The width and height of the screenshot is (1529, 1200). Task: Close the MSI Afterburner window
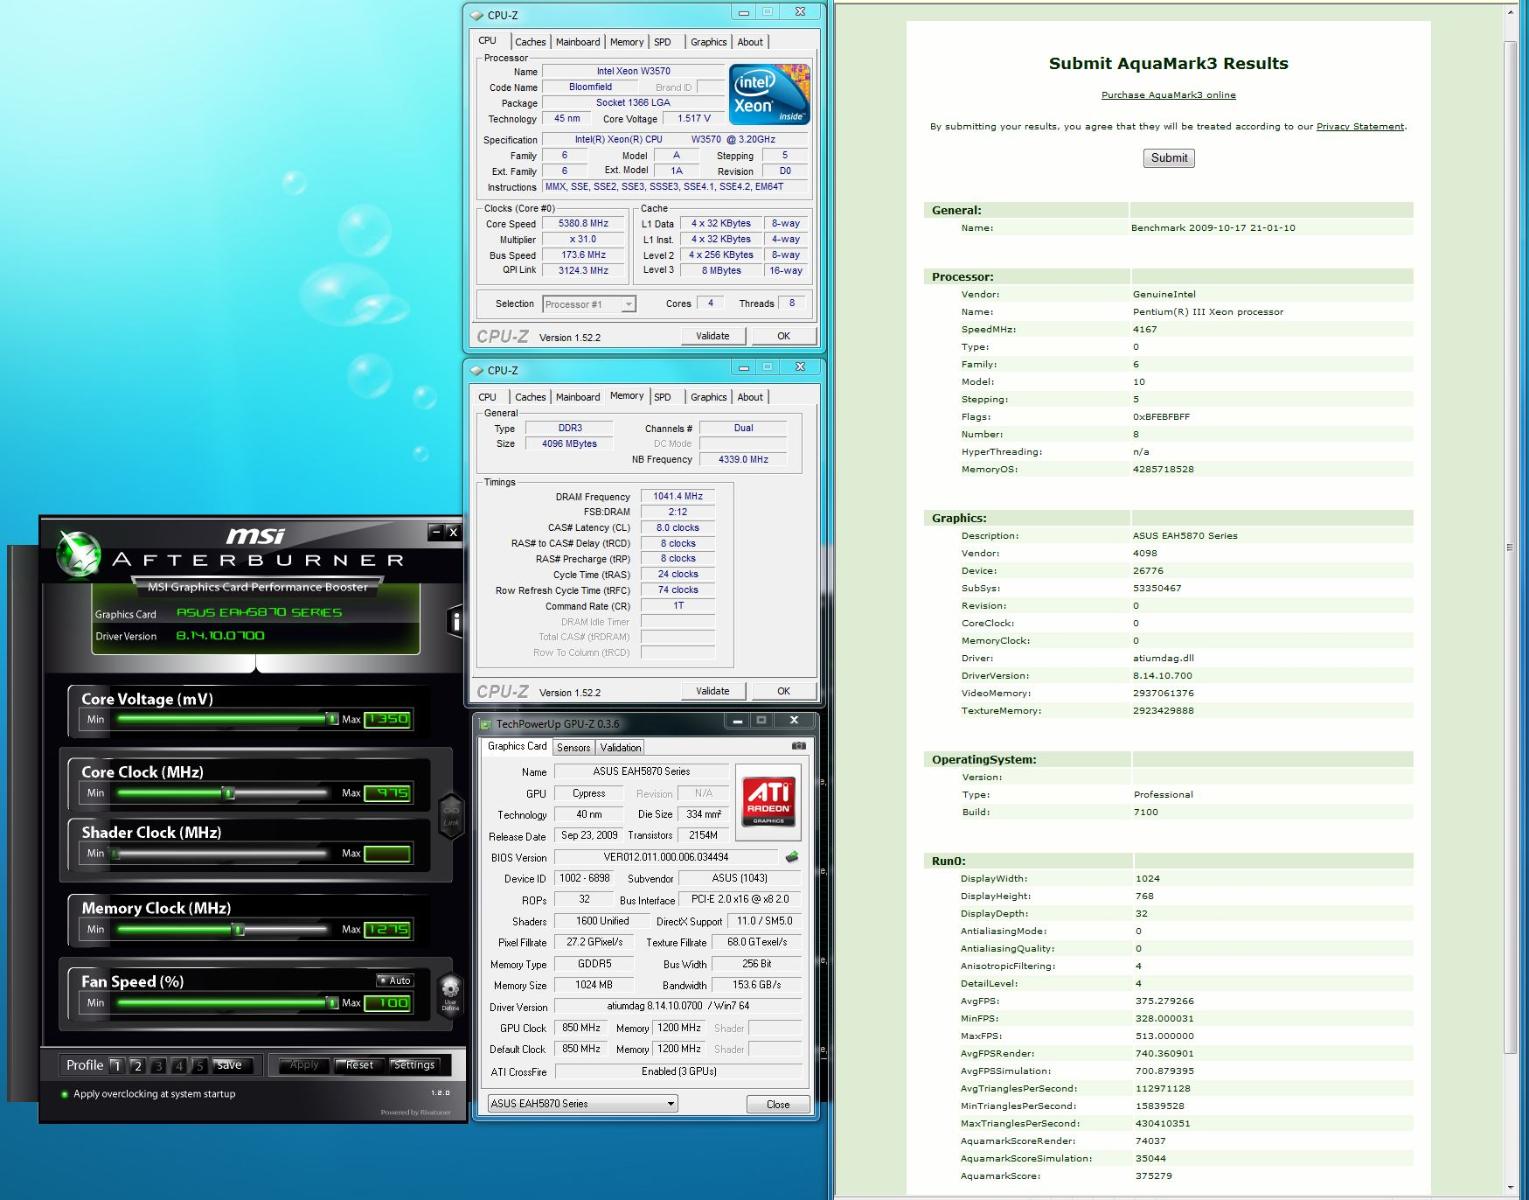[453, 532]
